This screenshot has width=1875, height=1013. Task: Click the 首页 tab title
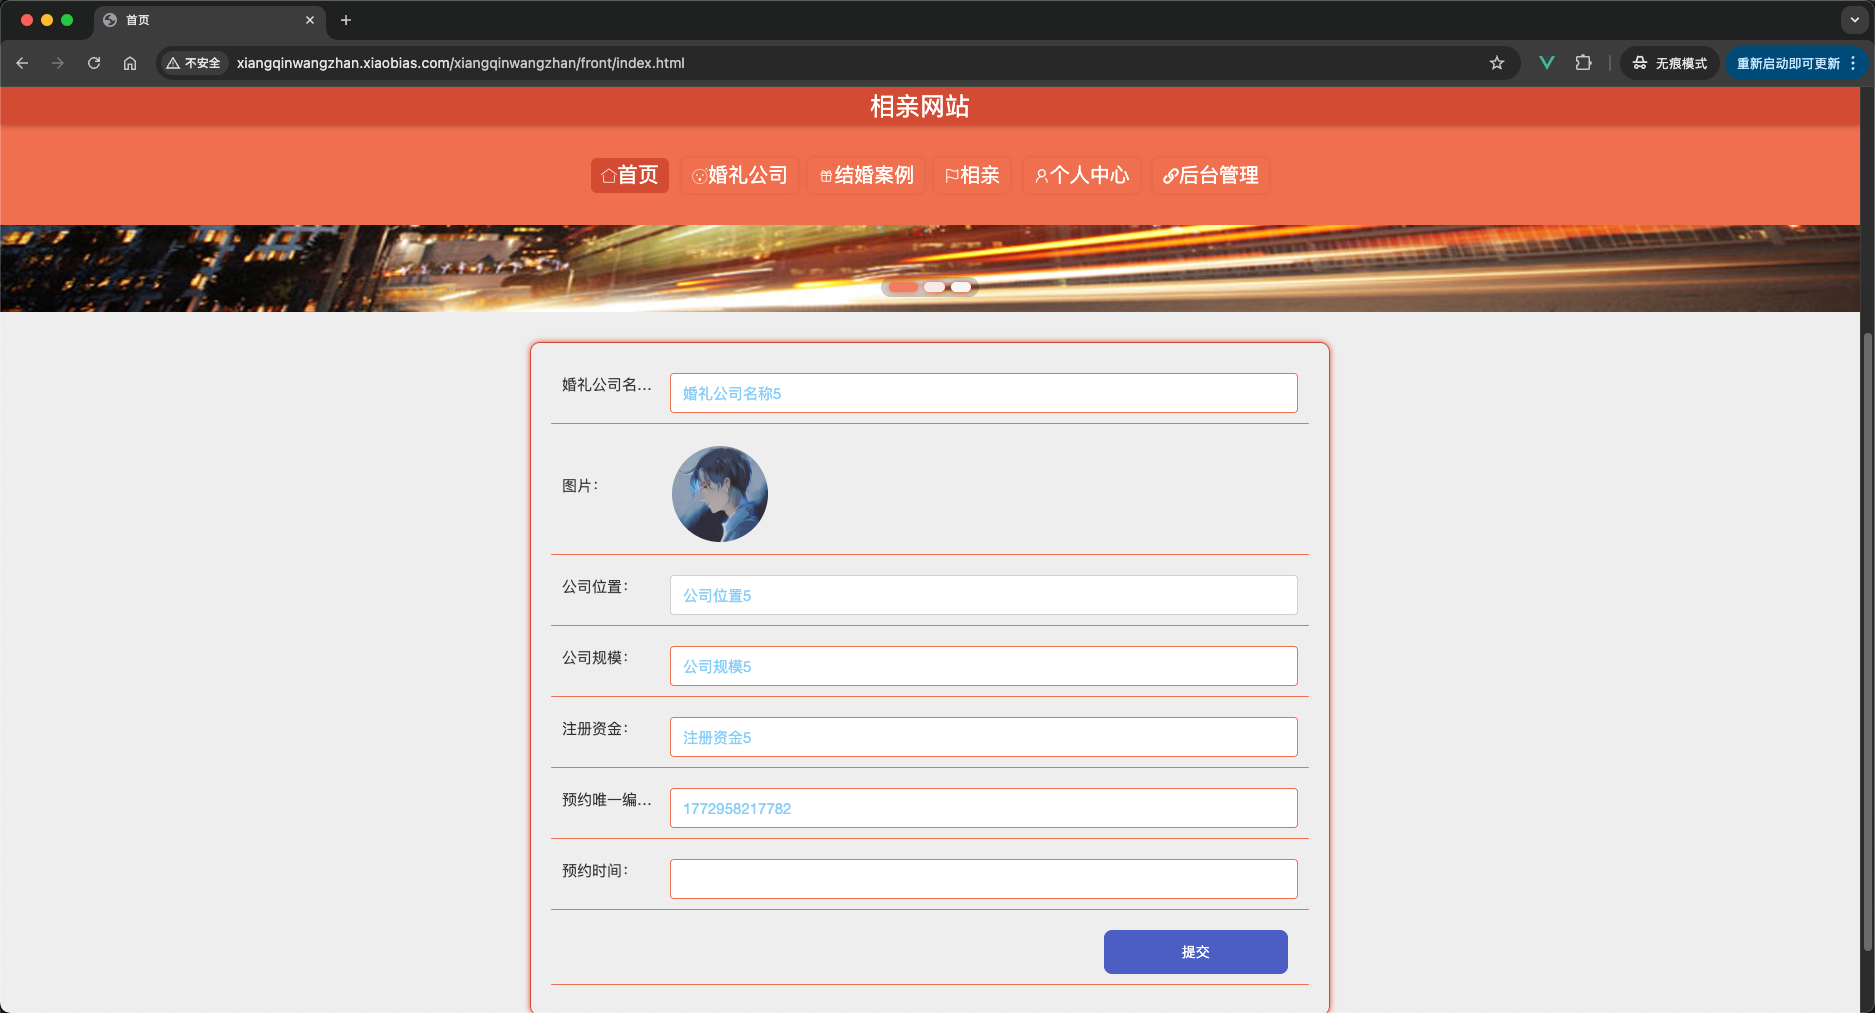[138, 20]
